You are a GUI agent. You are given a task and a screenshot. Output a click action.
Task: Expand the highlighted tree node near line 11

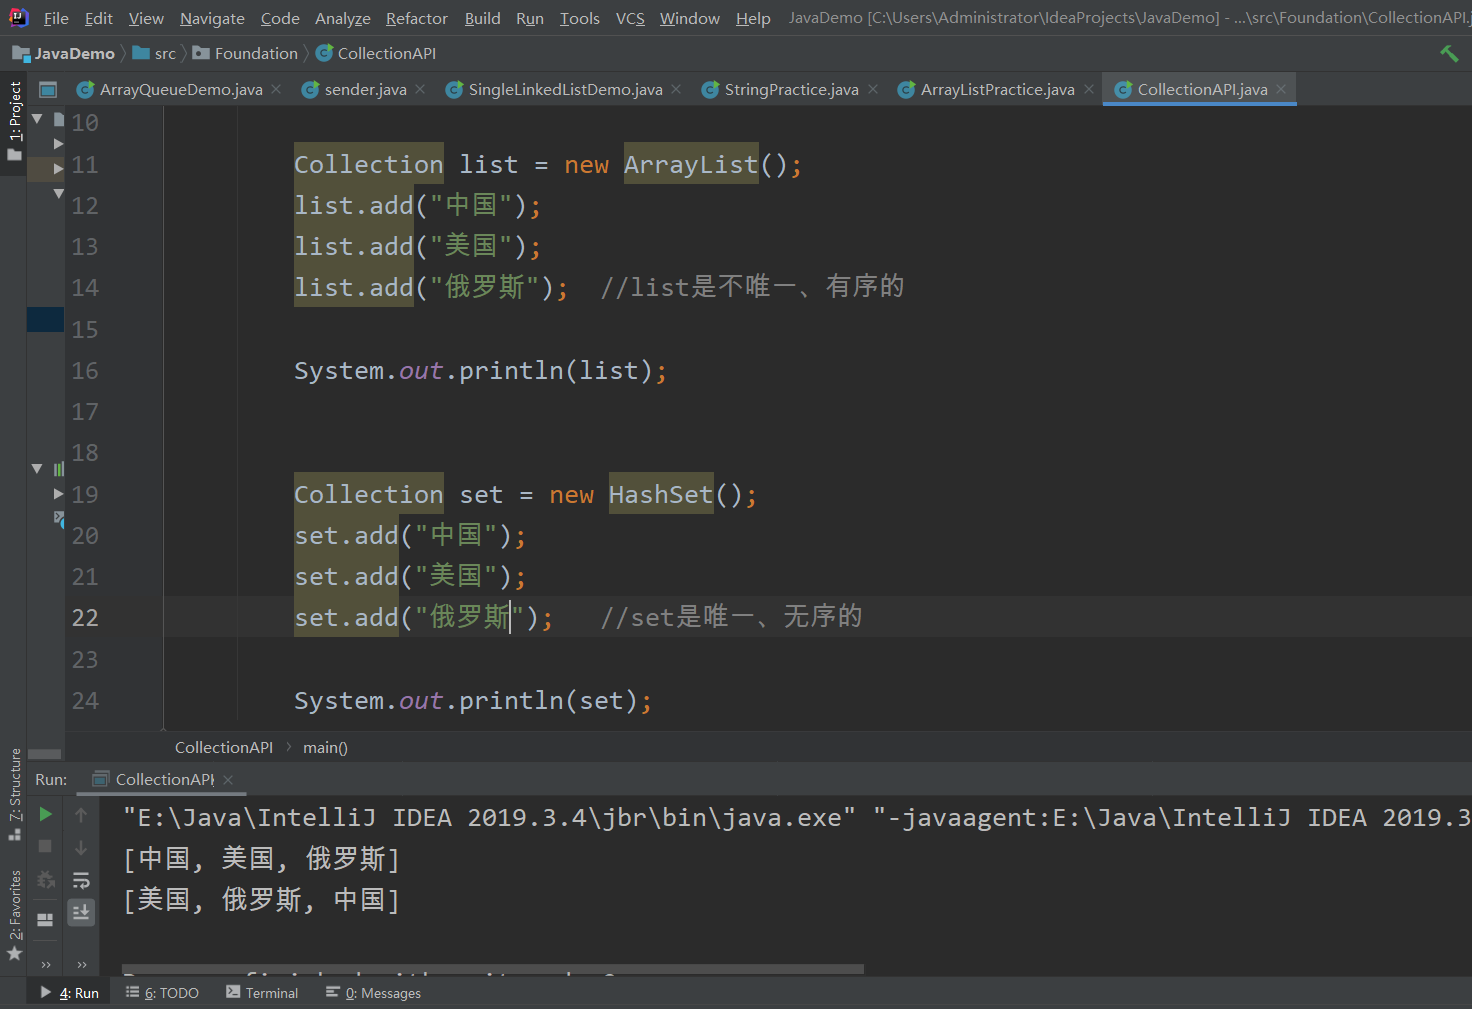point(58,168)
